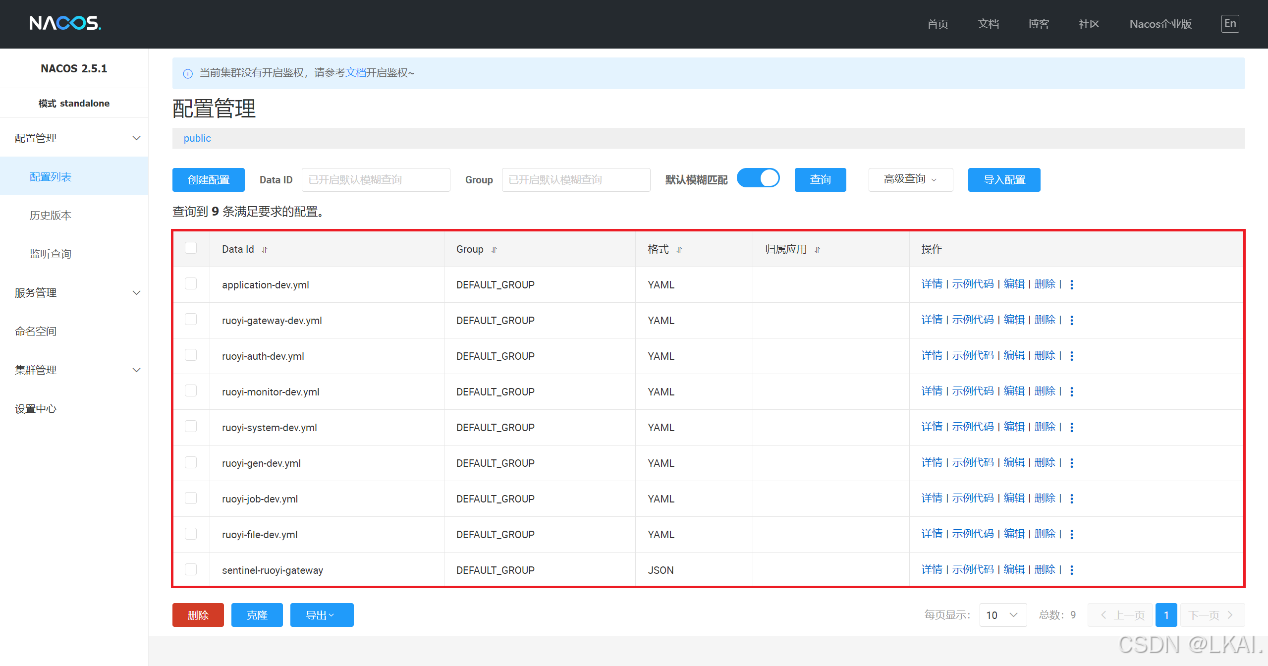Expand the 集群管理 sidebar section
Screen dimensions: 1268x666
point(74,370)
